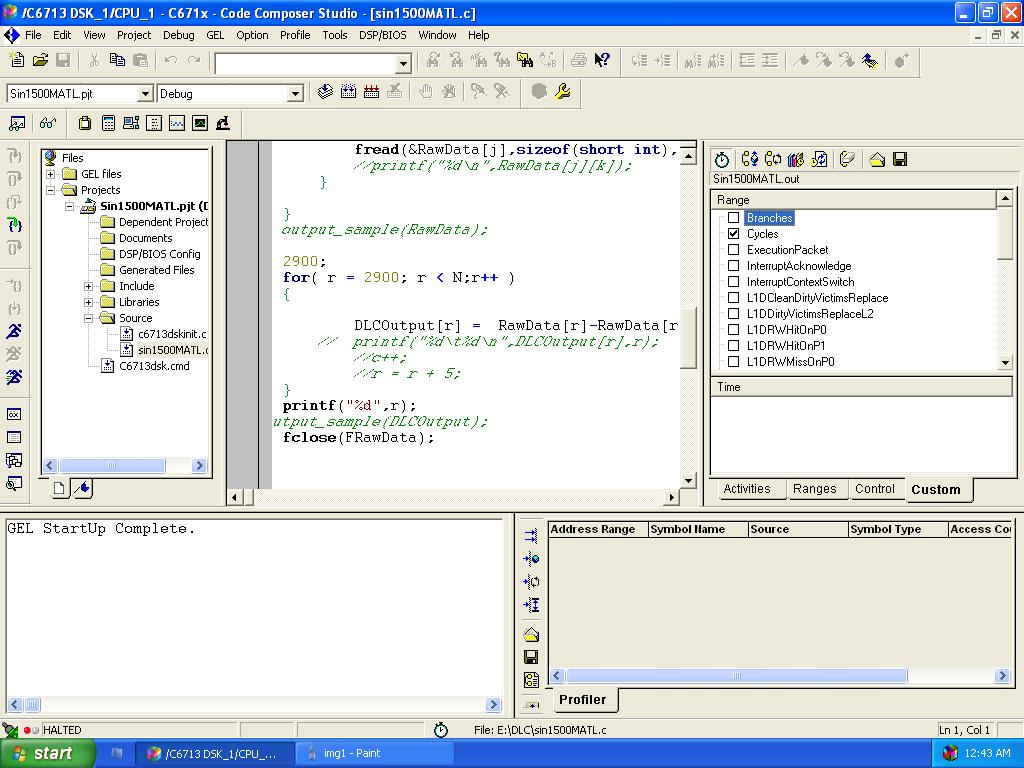The image size is (1024, 768).
Task: Click the profiler table horizontal scrollbar thumb
Action: pyautogui.click(x=737, y=676)
